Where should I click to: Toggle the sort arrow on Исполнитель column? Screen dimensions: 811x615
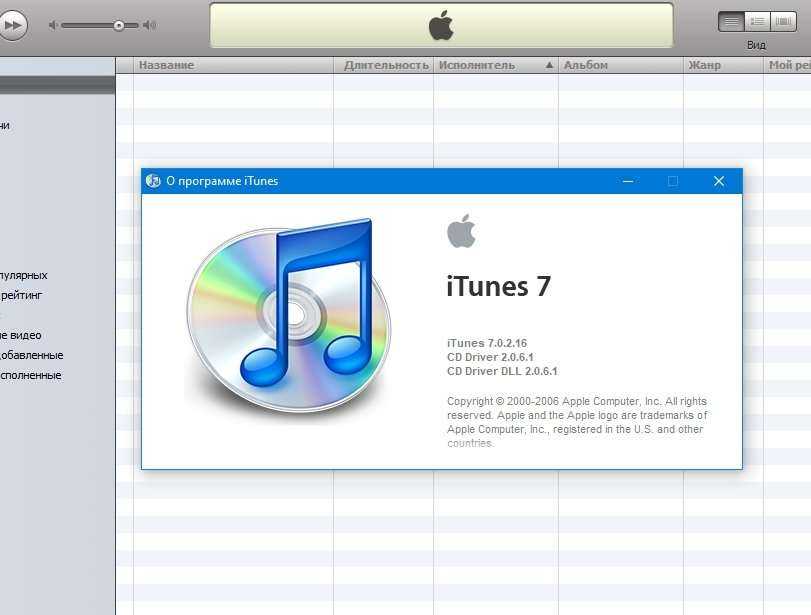click(x=549, y=65)
